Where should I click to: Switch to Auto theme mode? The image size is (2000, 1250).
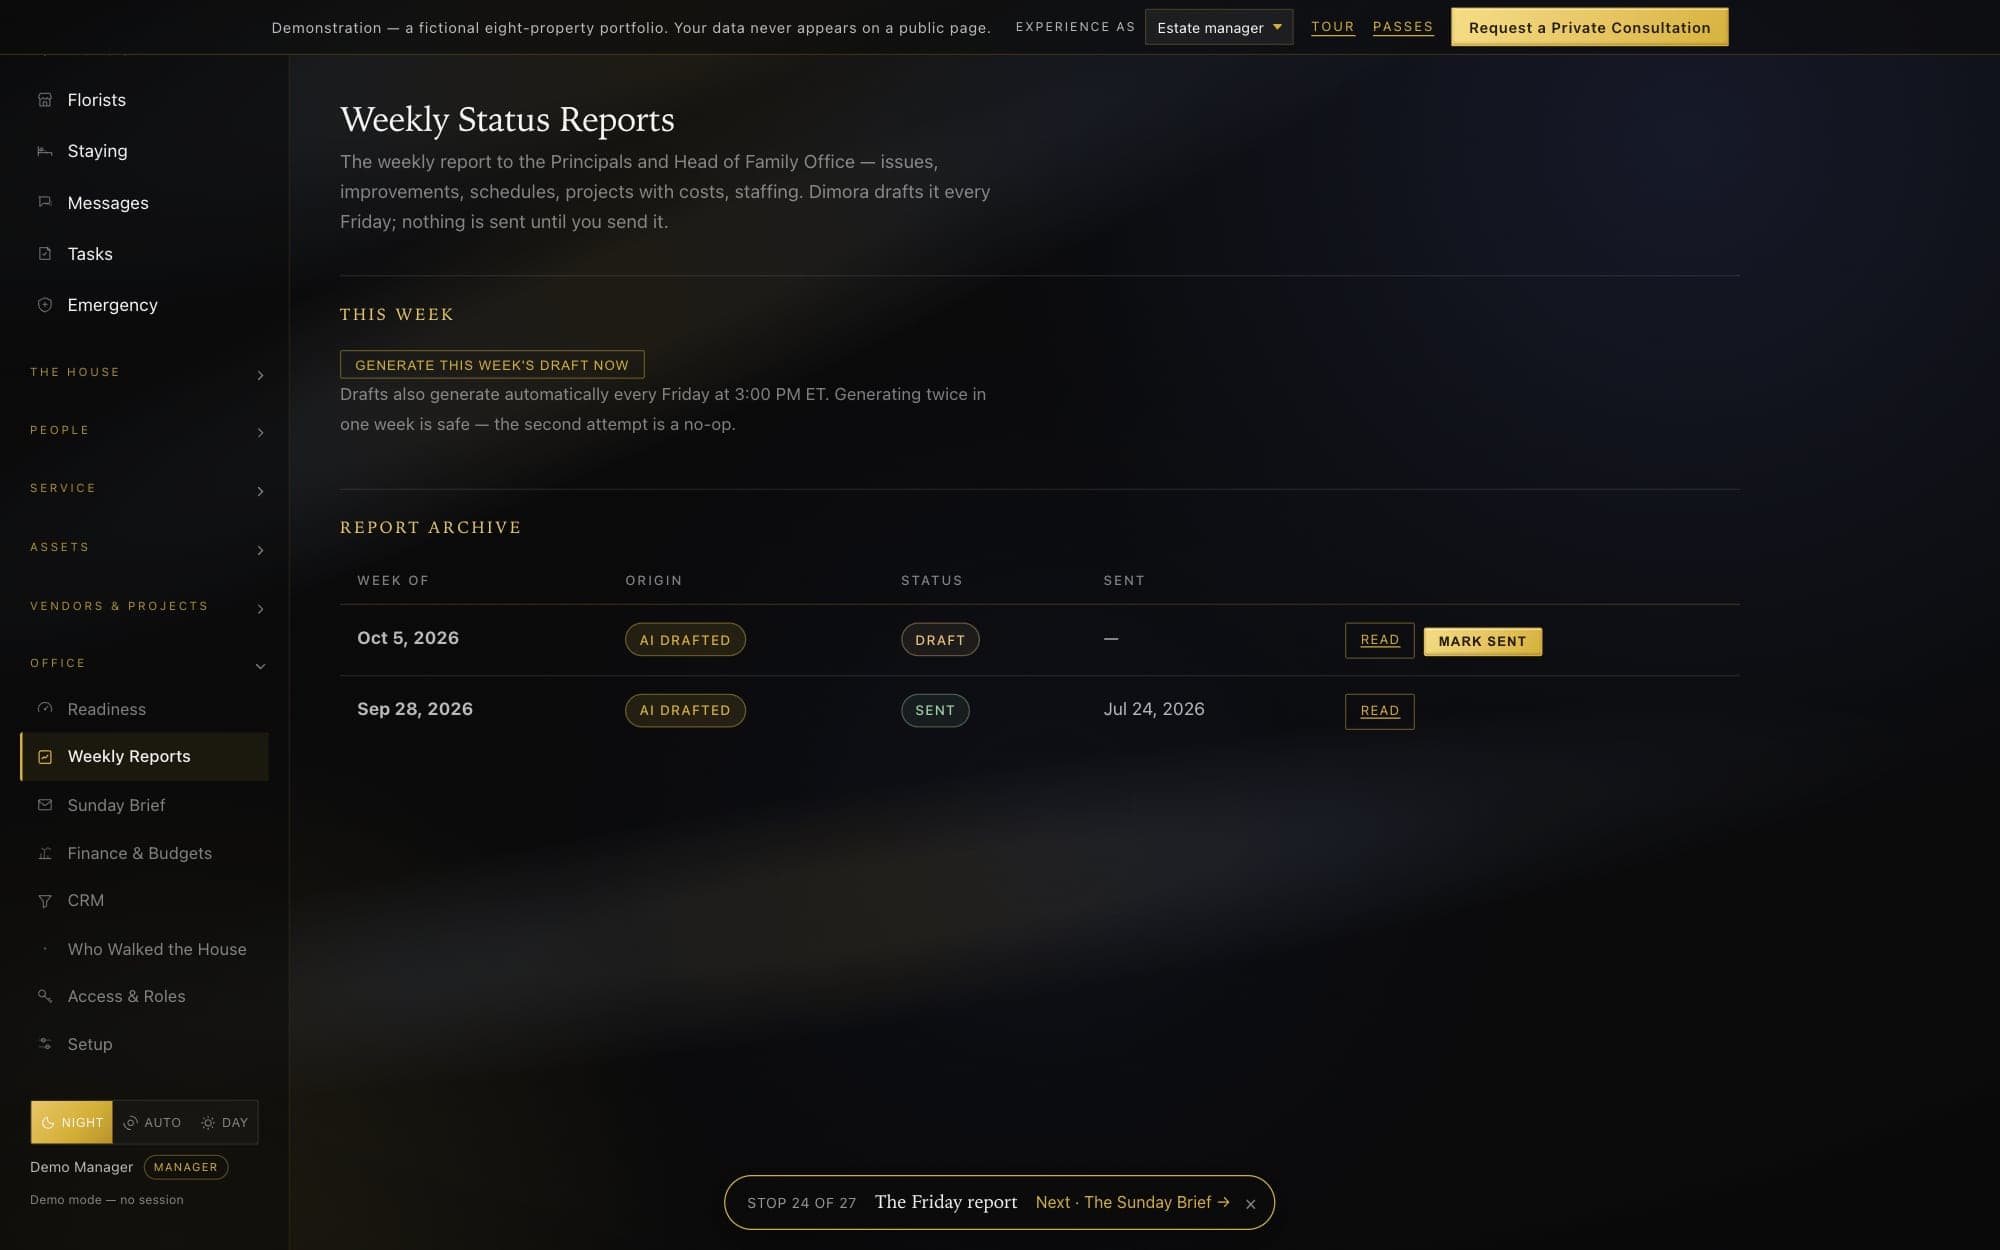152,1122
